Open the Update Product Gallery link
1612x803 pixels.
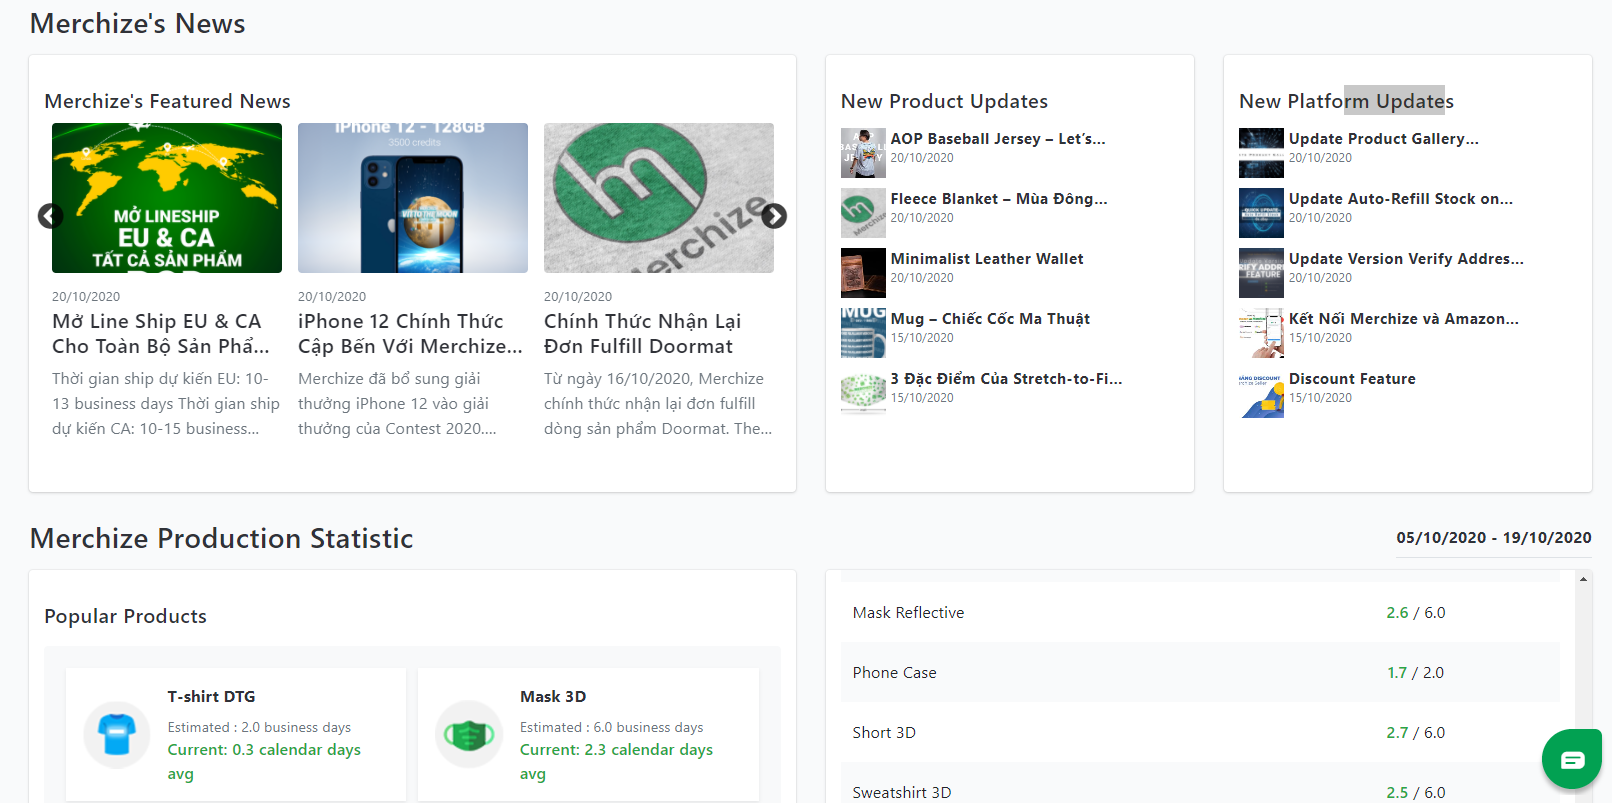click(x=1384, y=139)
